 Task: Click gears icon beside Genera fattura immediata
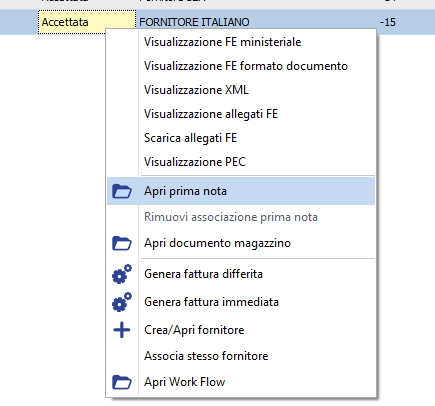point(122,302)
